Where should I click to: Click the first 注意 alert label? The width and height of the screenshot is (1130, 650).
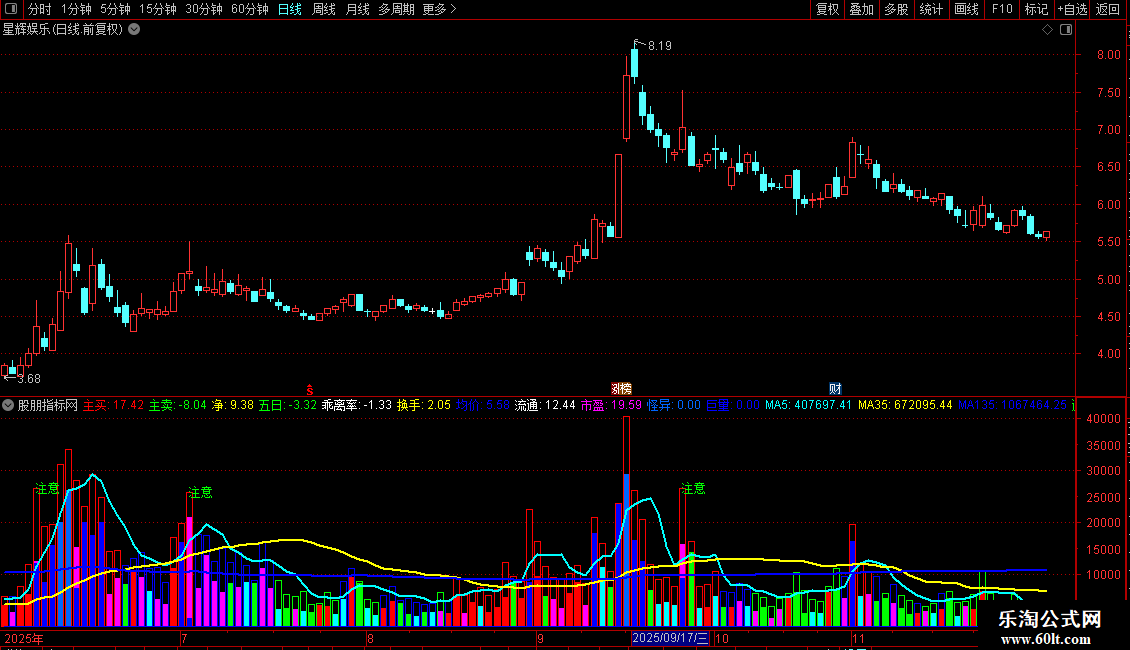pos(48,489)
